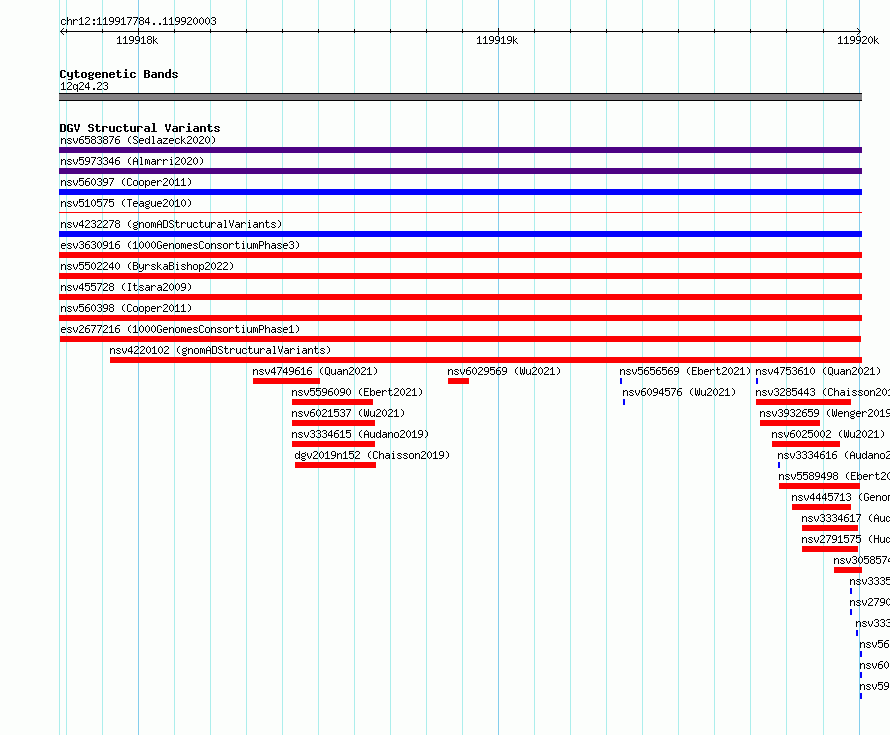Click the DGV Structural Variants track title

[x=140, y=128]
